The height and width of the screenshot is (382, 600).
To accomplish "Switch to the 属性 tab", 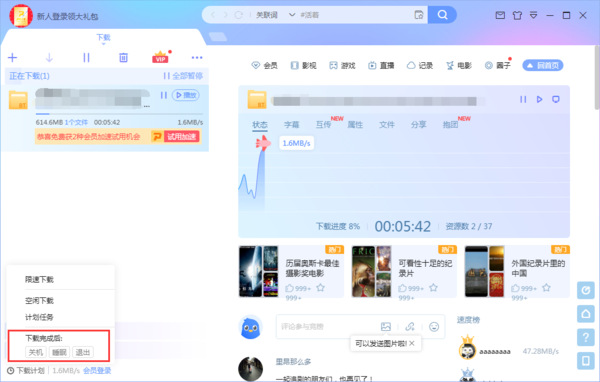I will coord(355,124).
